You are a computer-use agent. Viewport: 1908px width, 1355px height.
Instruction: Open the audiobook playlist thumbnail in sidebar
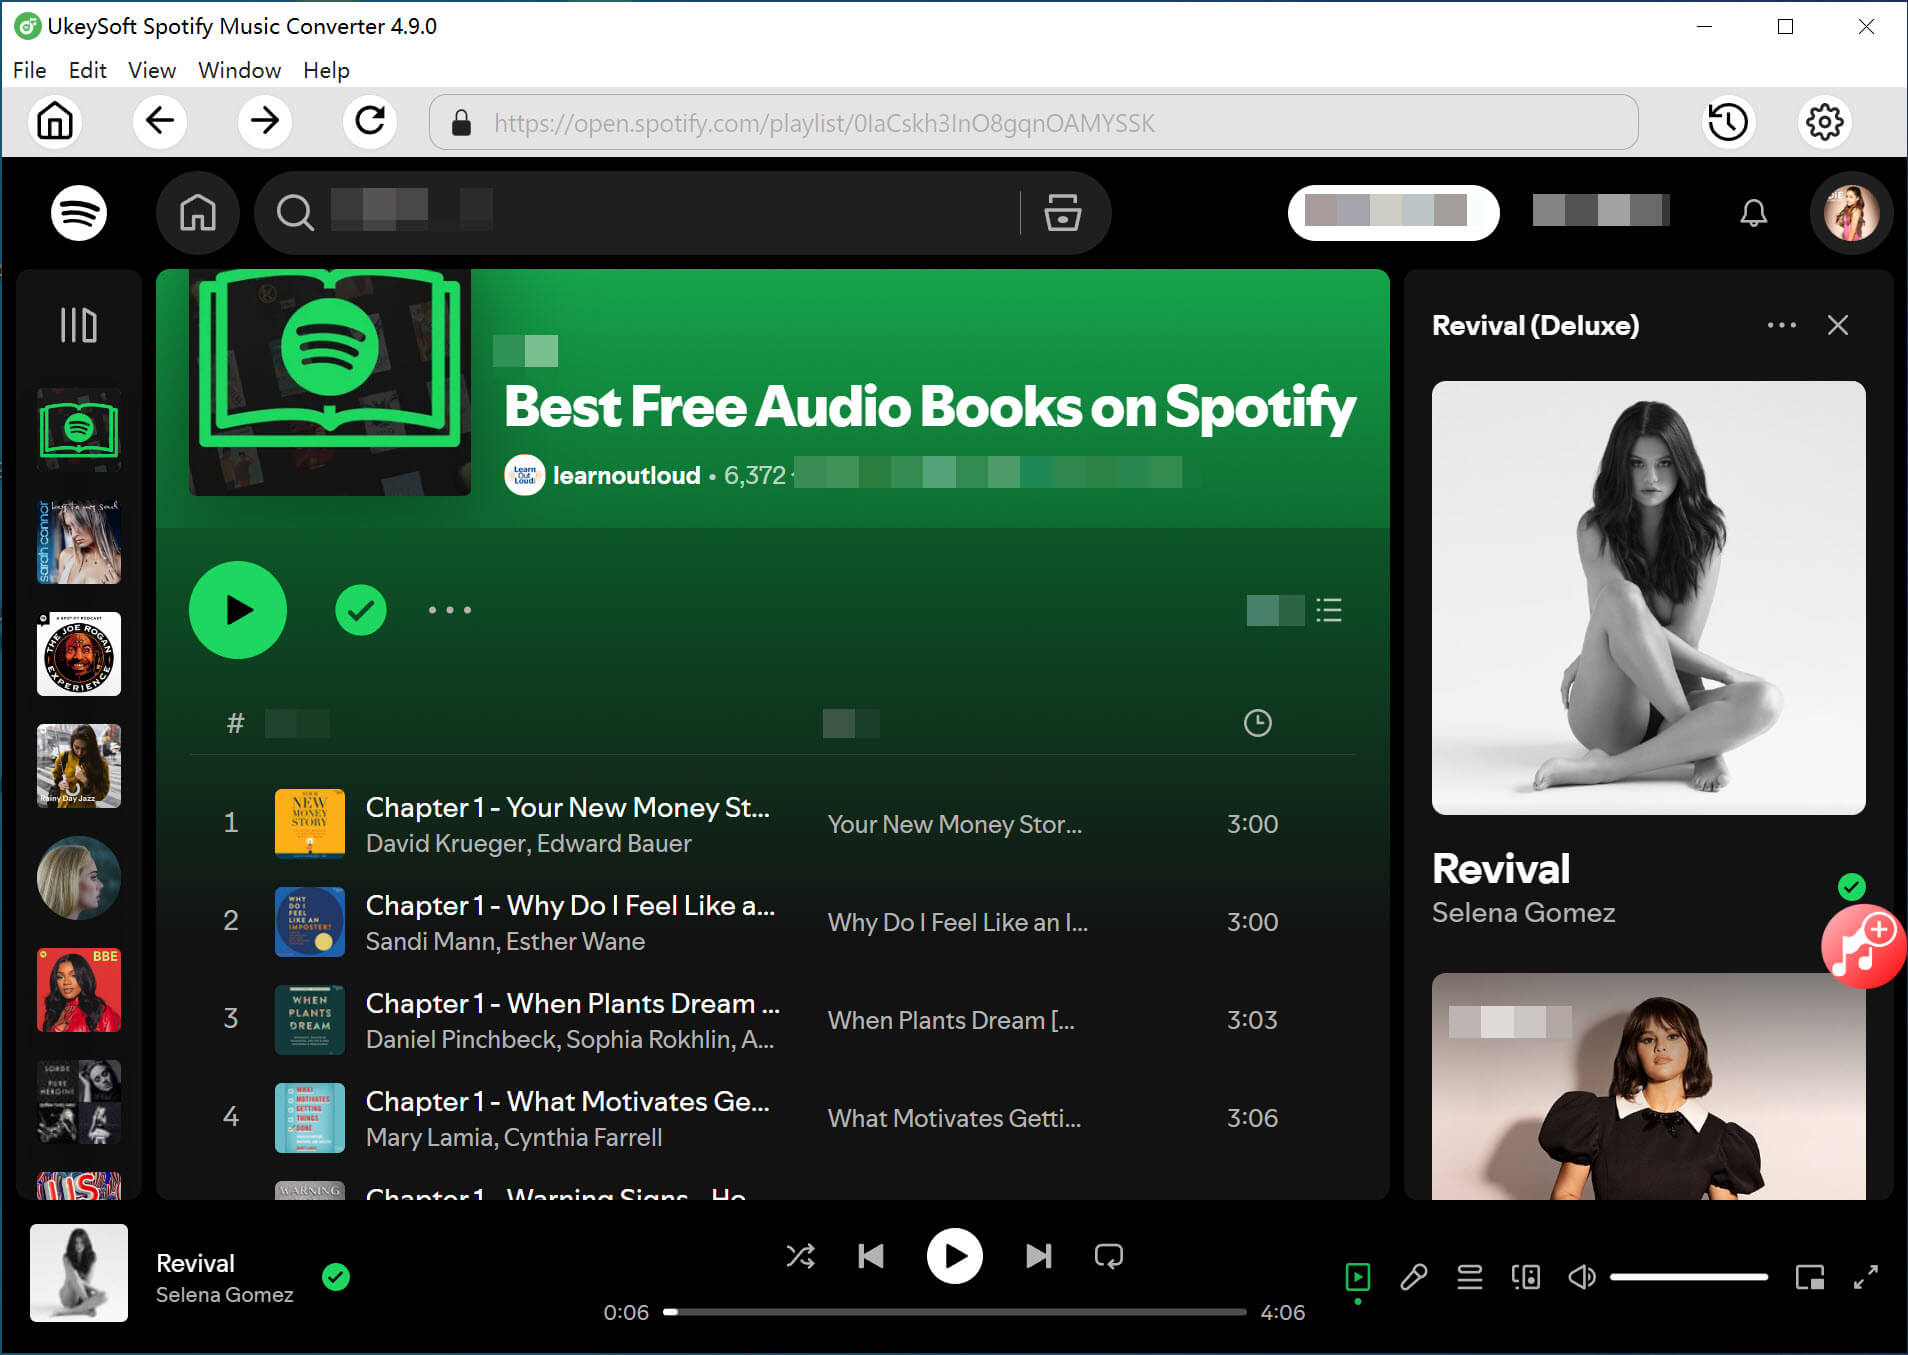pyautogui.click(x=79, y=430)
